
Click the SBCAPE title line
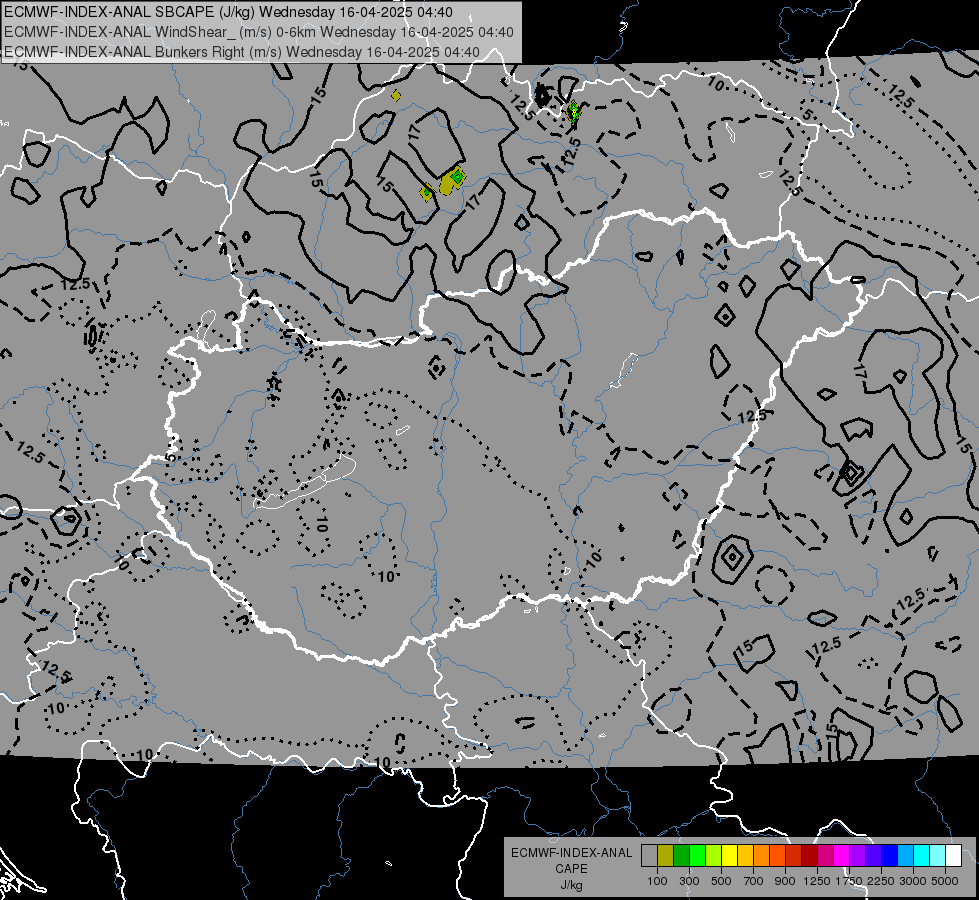pos(229,12)
